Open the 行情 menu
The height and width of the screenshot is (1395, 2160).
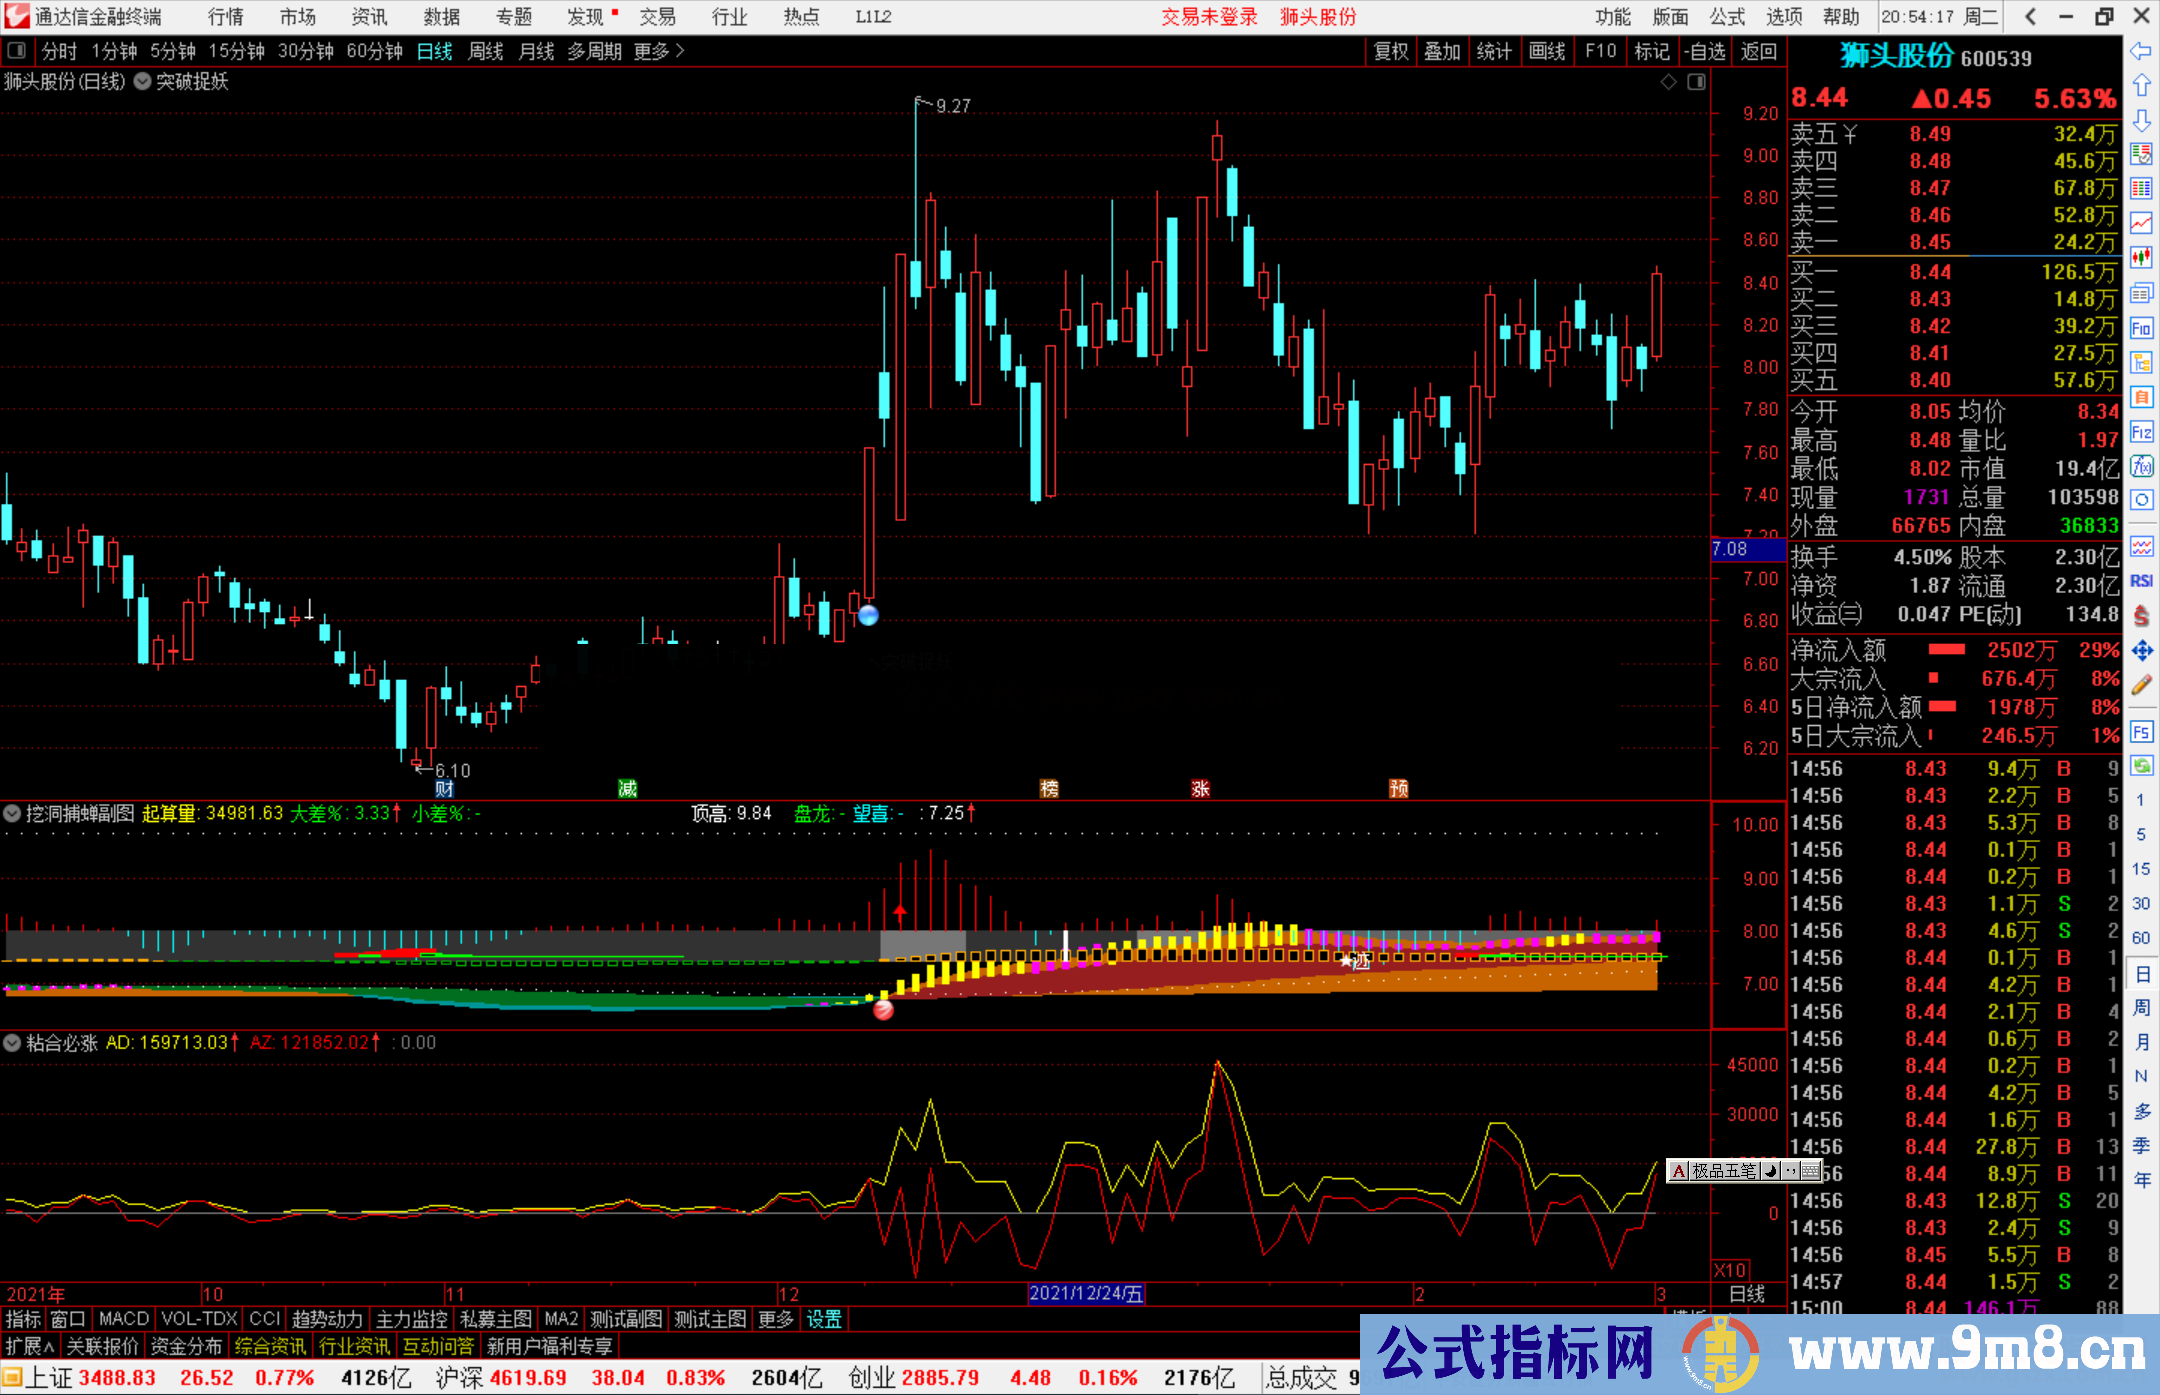click(226, 17)
